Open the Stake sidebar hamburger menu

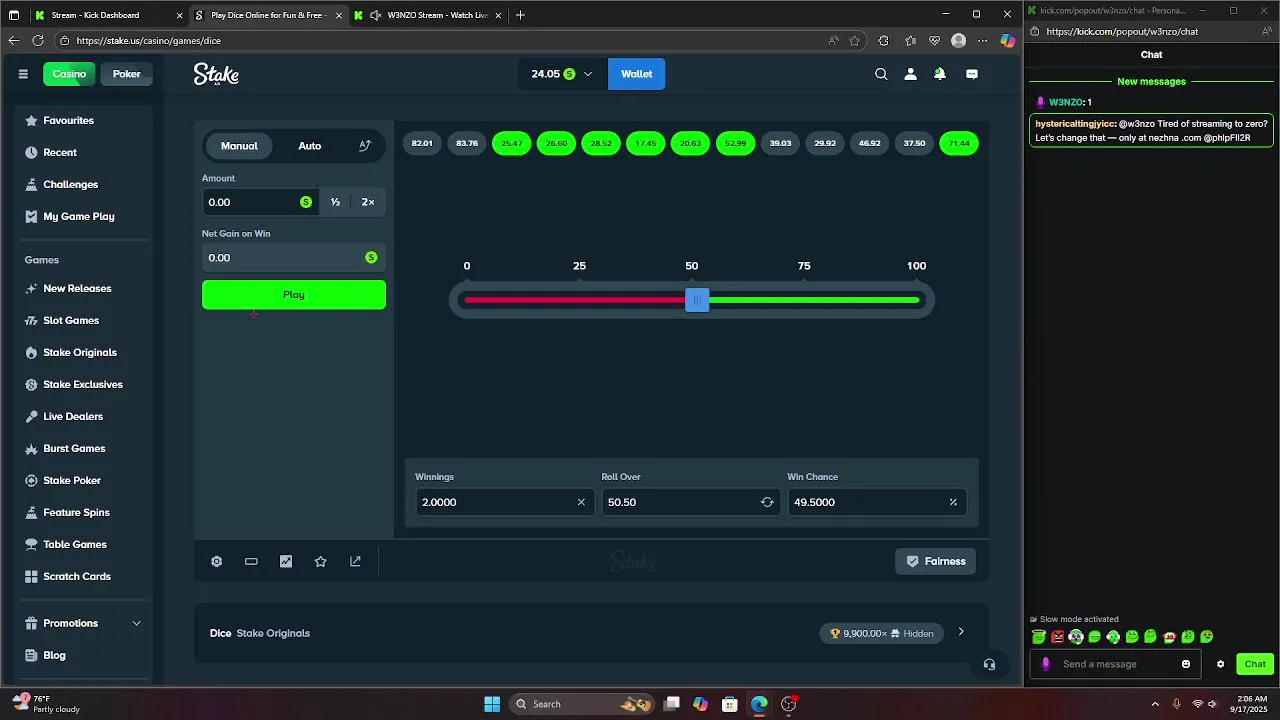click(x=23, y=74)
